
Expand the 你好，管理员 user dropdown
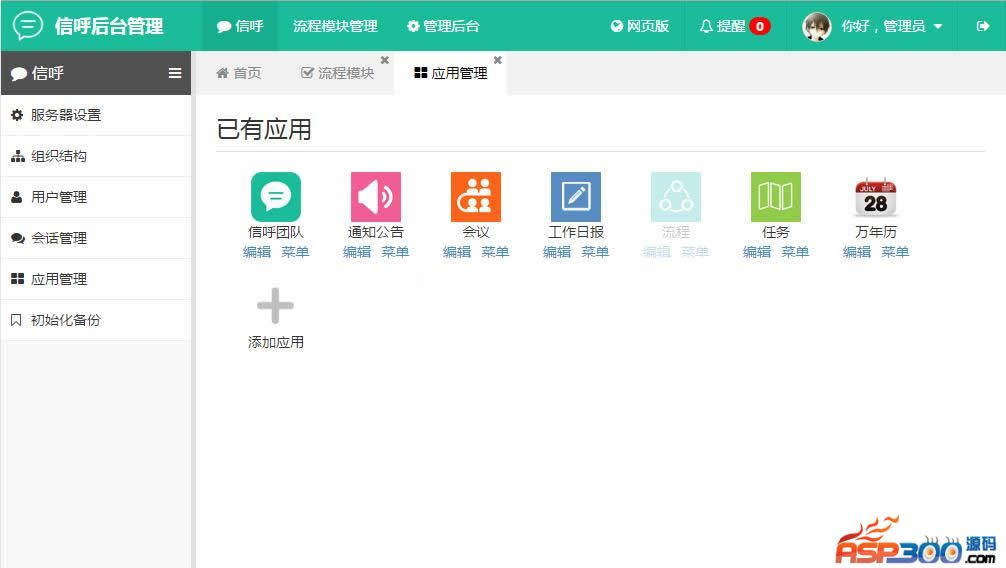pos(891,26)
